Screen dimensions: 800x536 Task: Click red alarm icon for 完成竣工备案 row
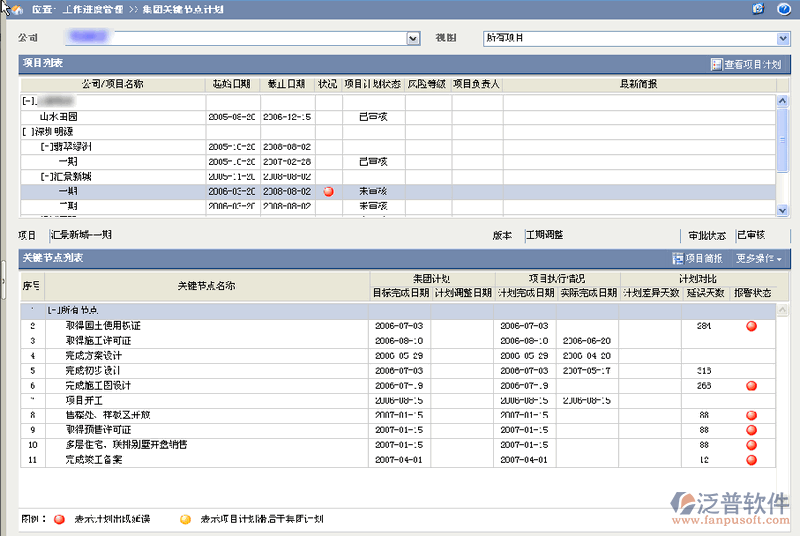click(x=751, y=459)
